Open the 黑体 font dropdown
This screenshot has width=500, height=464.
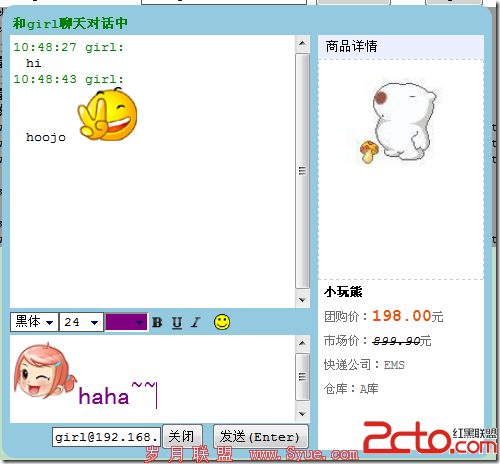pos(34,322)
